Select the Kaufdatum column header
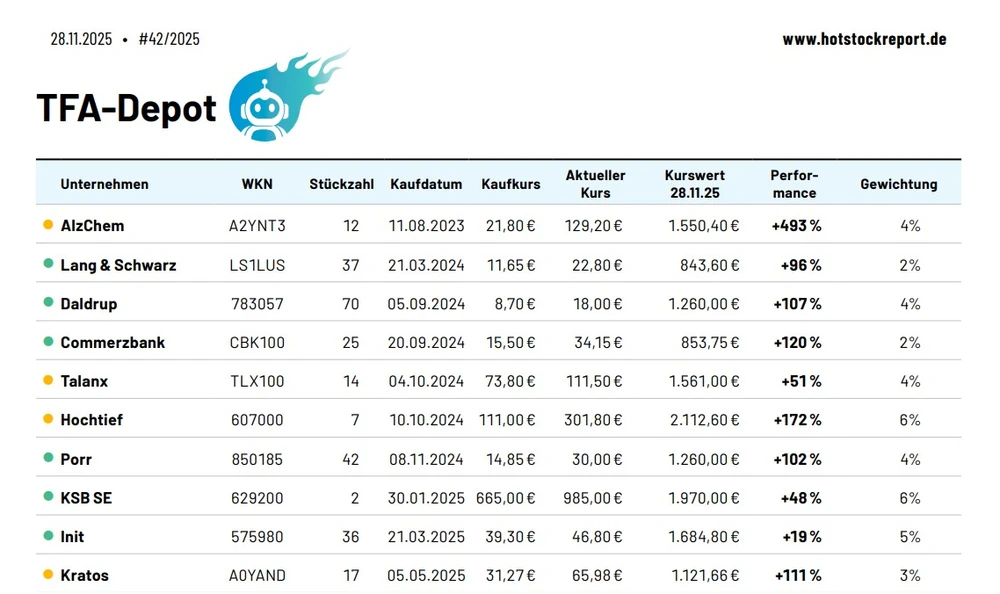 click(426, 184)
